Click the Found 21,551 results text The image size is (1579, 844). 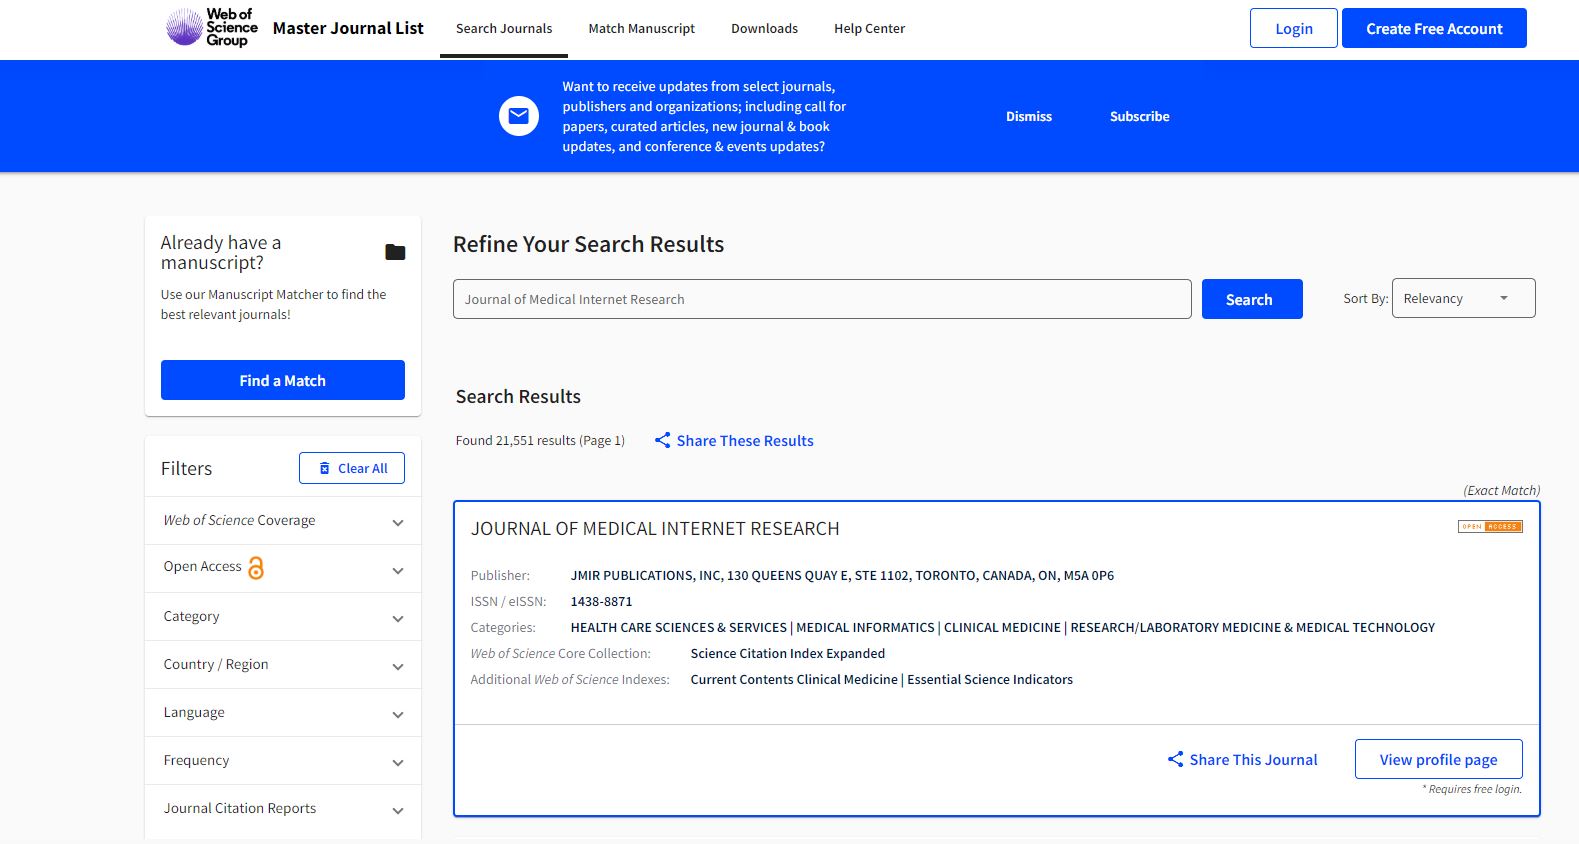(x=540, y=440)
